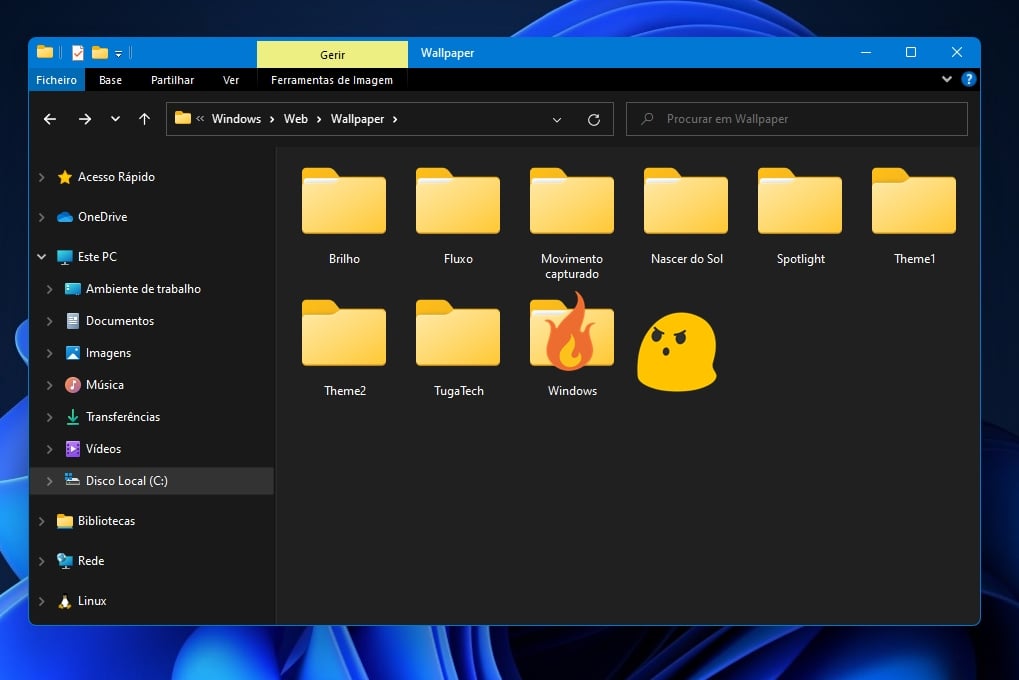This screenshot has width=1019, height=680.
Task: Open Vídeos in the sidebar
Action: [x=103, y=449]
